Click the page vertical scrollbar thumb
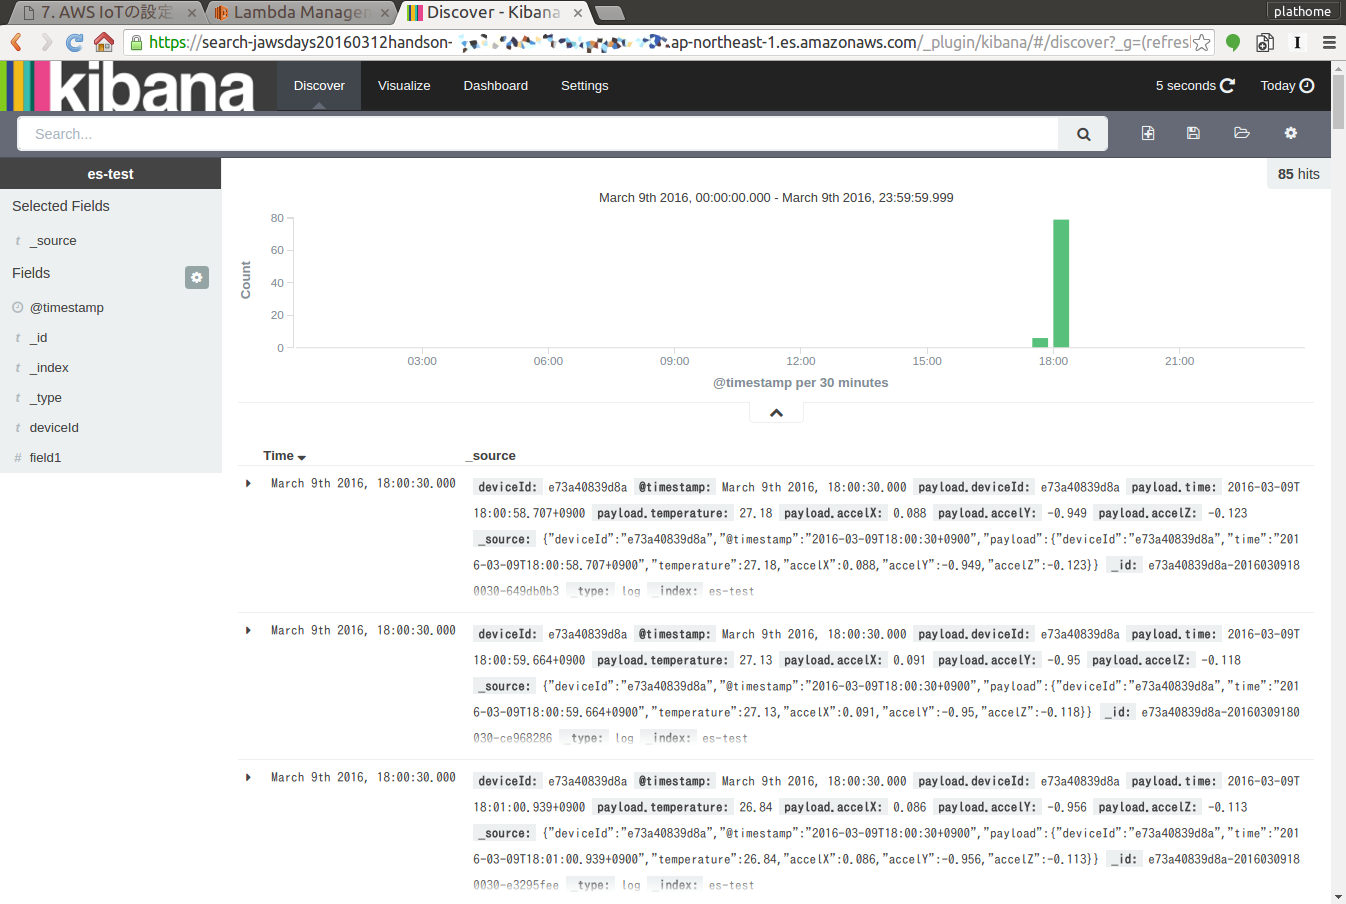Viewport: 1346px width, 904px height. click(x=1338, y=100)
